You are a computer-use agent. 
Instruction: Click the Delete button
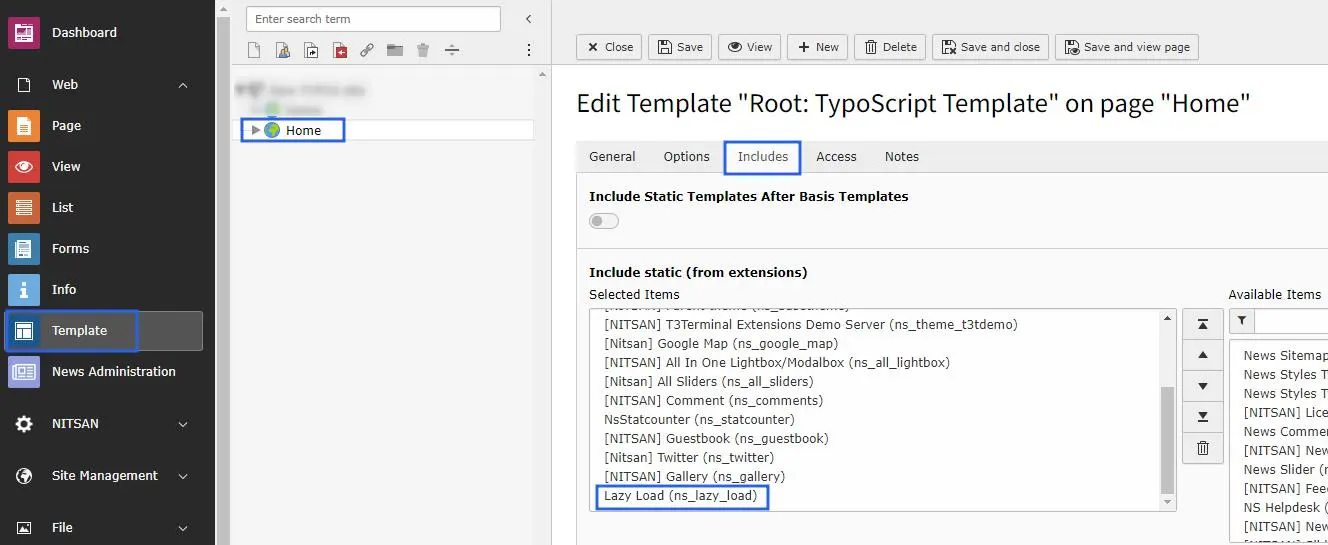[890, 47]
